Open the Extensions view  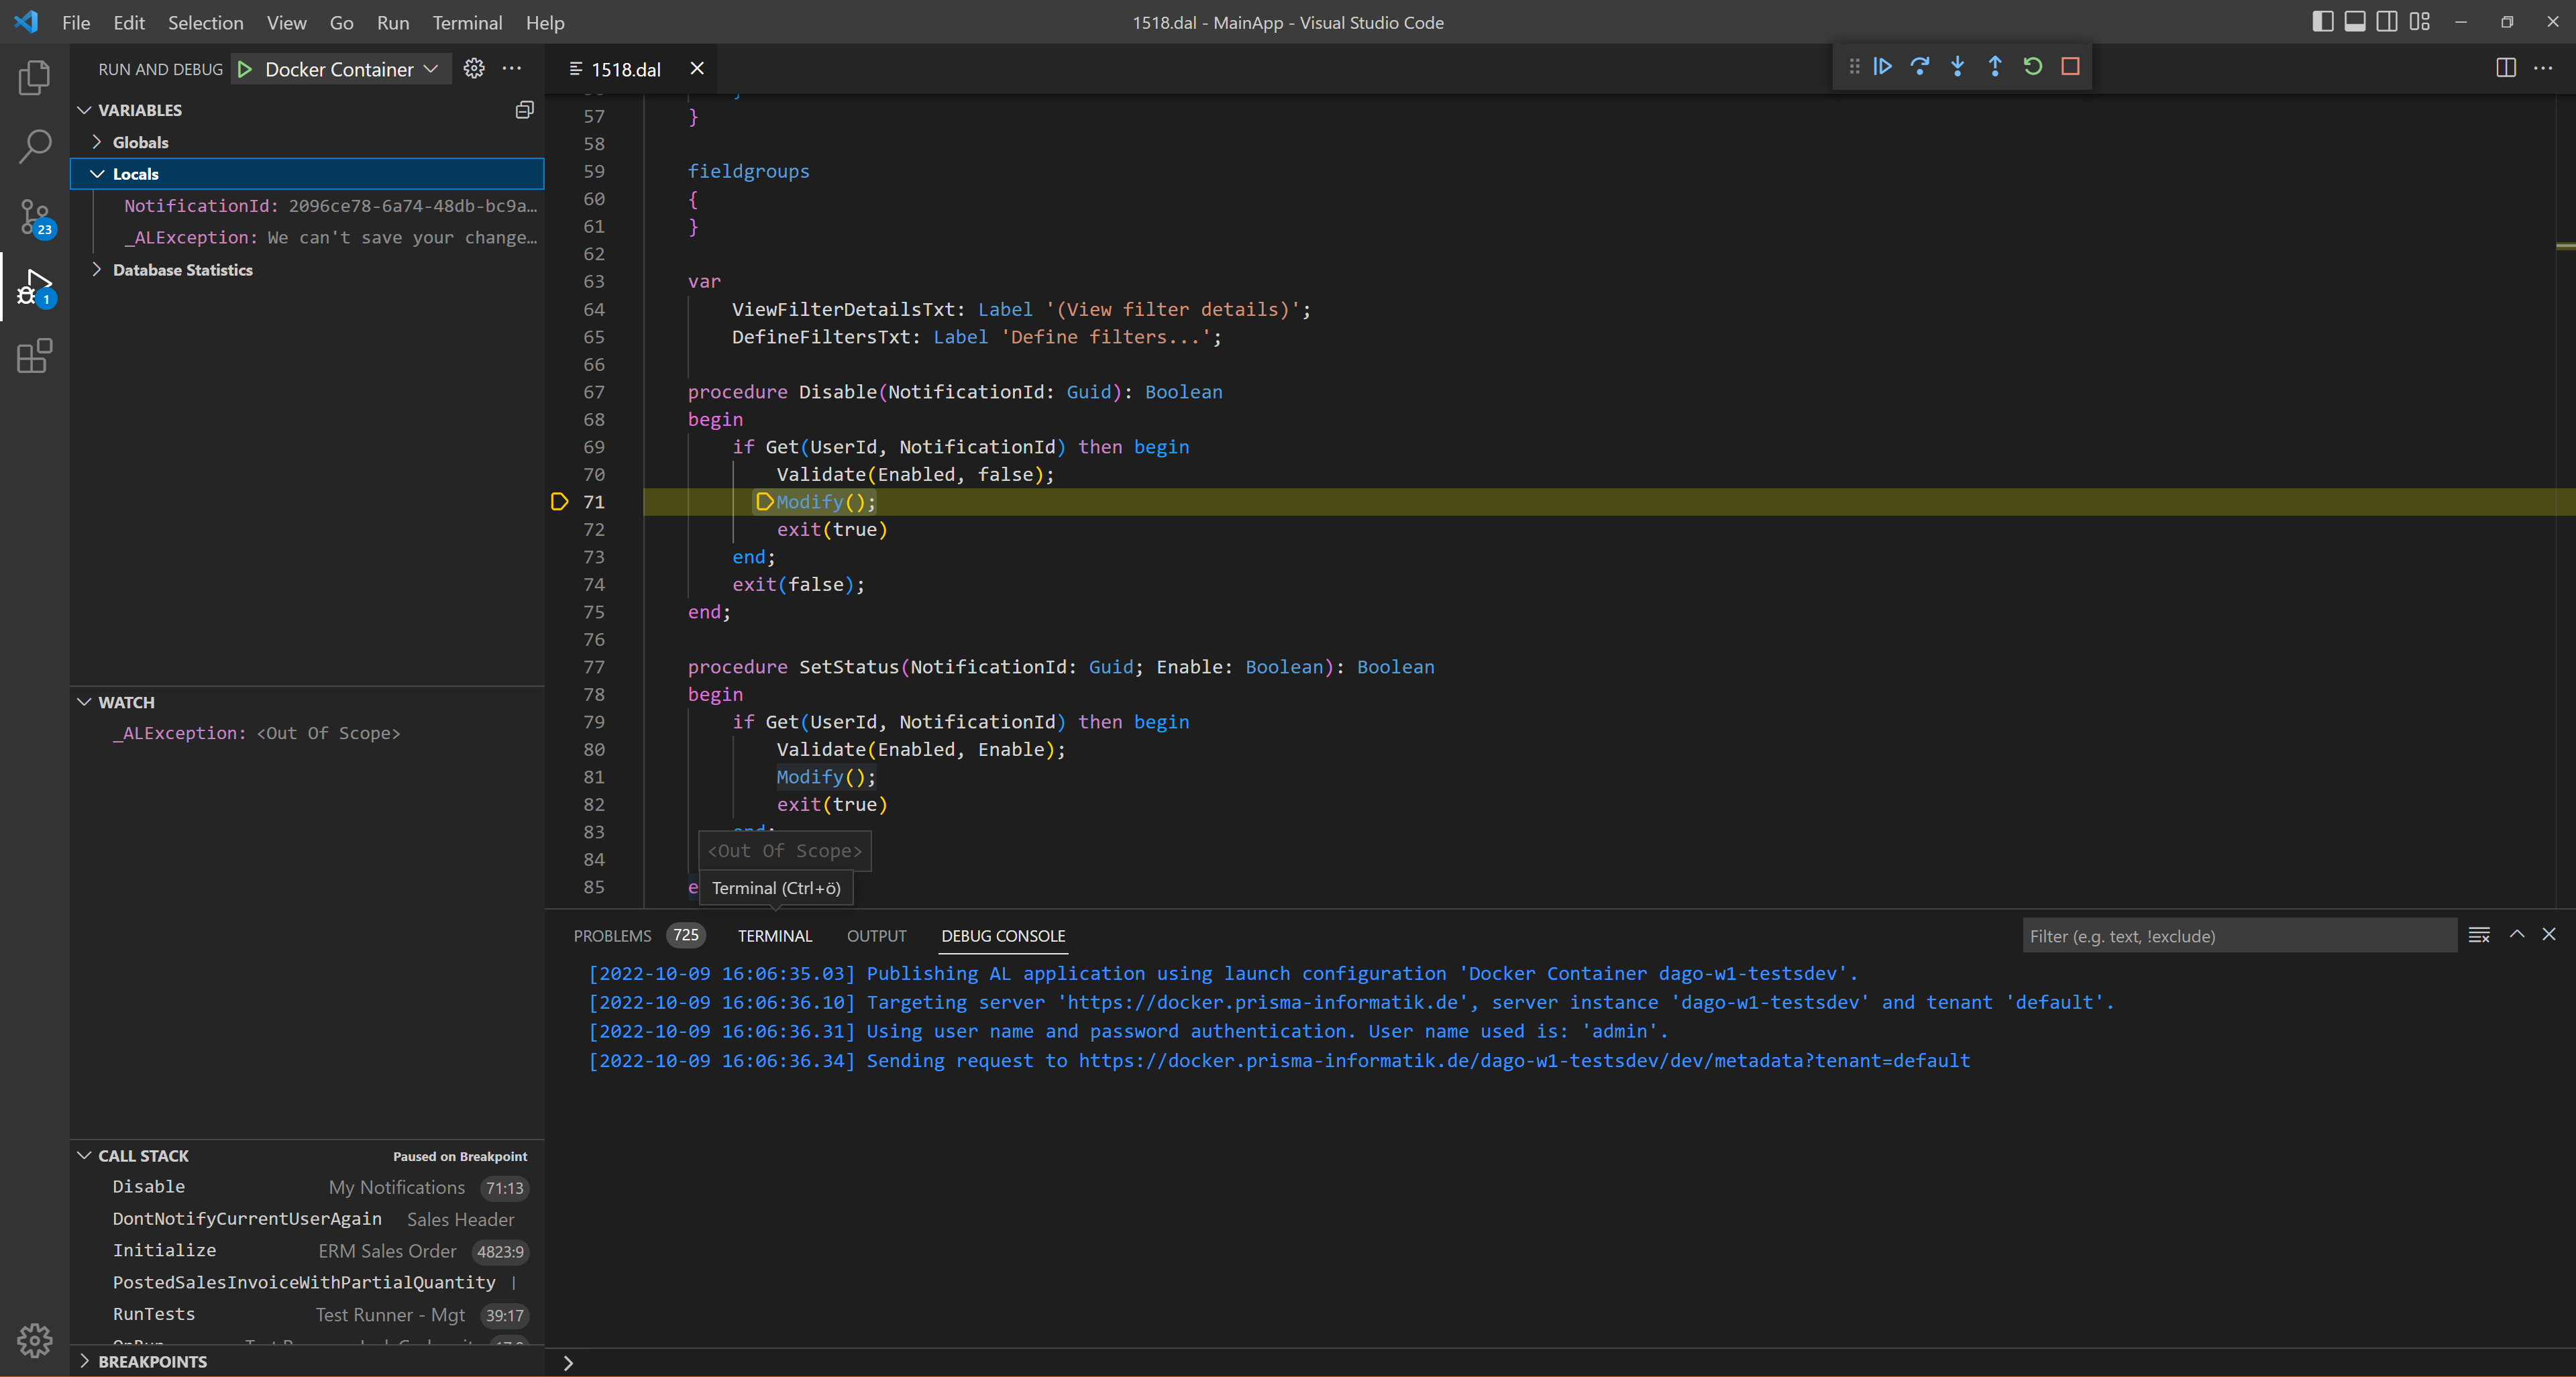click(35, 356)
